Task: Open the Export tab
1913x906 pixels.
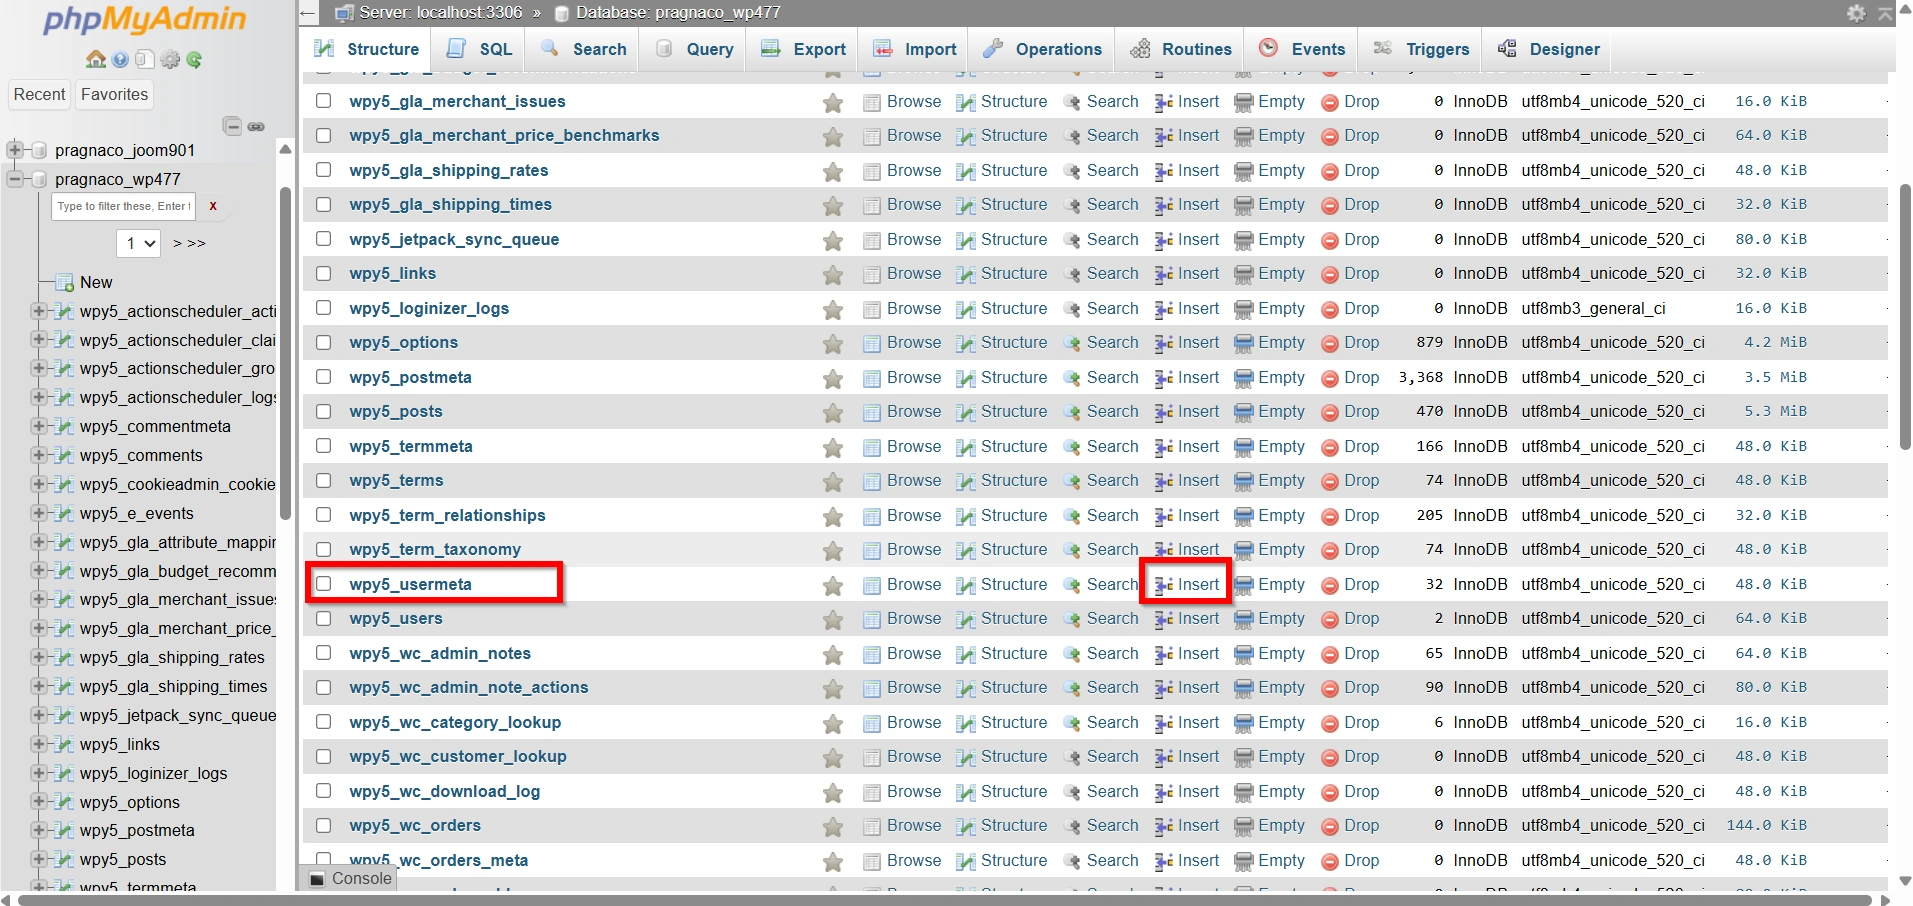Action: 803,49
